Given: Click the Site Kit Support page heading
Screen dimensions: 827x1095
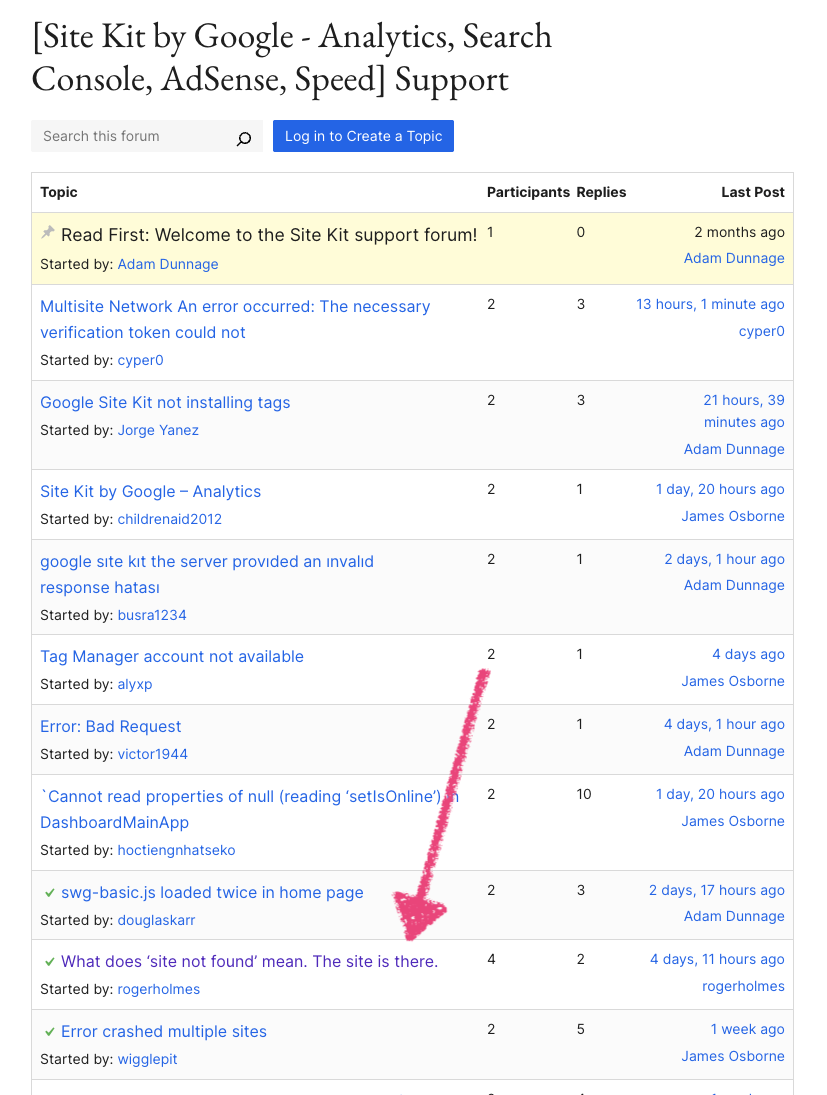Looking at the screenshot, I should 292,57.
